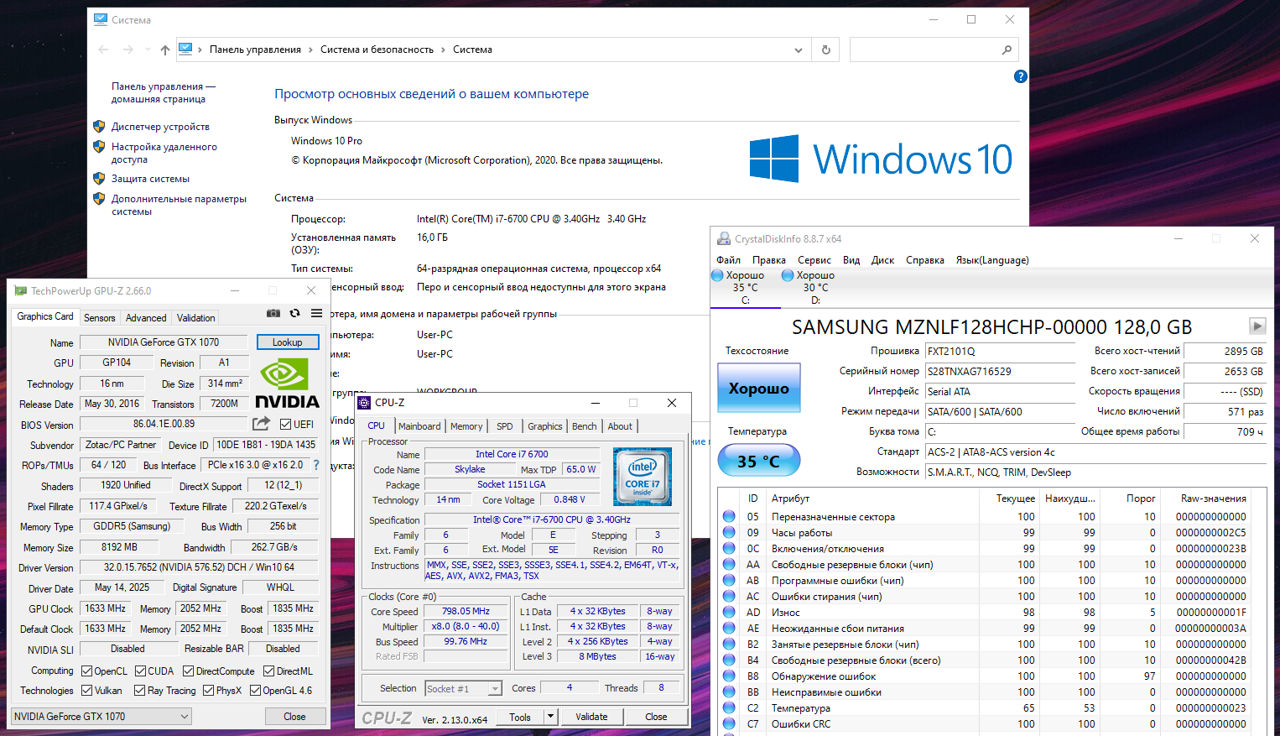
Task: Click the GPU-Z screenshot camera icon
Action: click(x=273, y=314)
